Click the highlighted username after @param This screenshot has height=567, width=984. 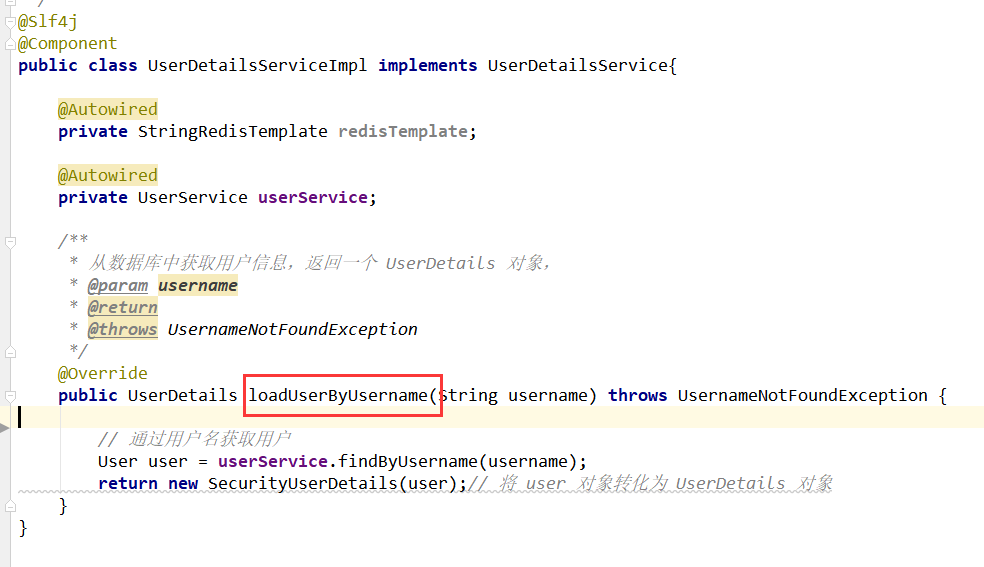click(x=198, y=285)
